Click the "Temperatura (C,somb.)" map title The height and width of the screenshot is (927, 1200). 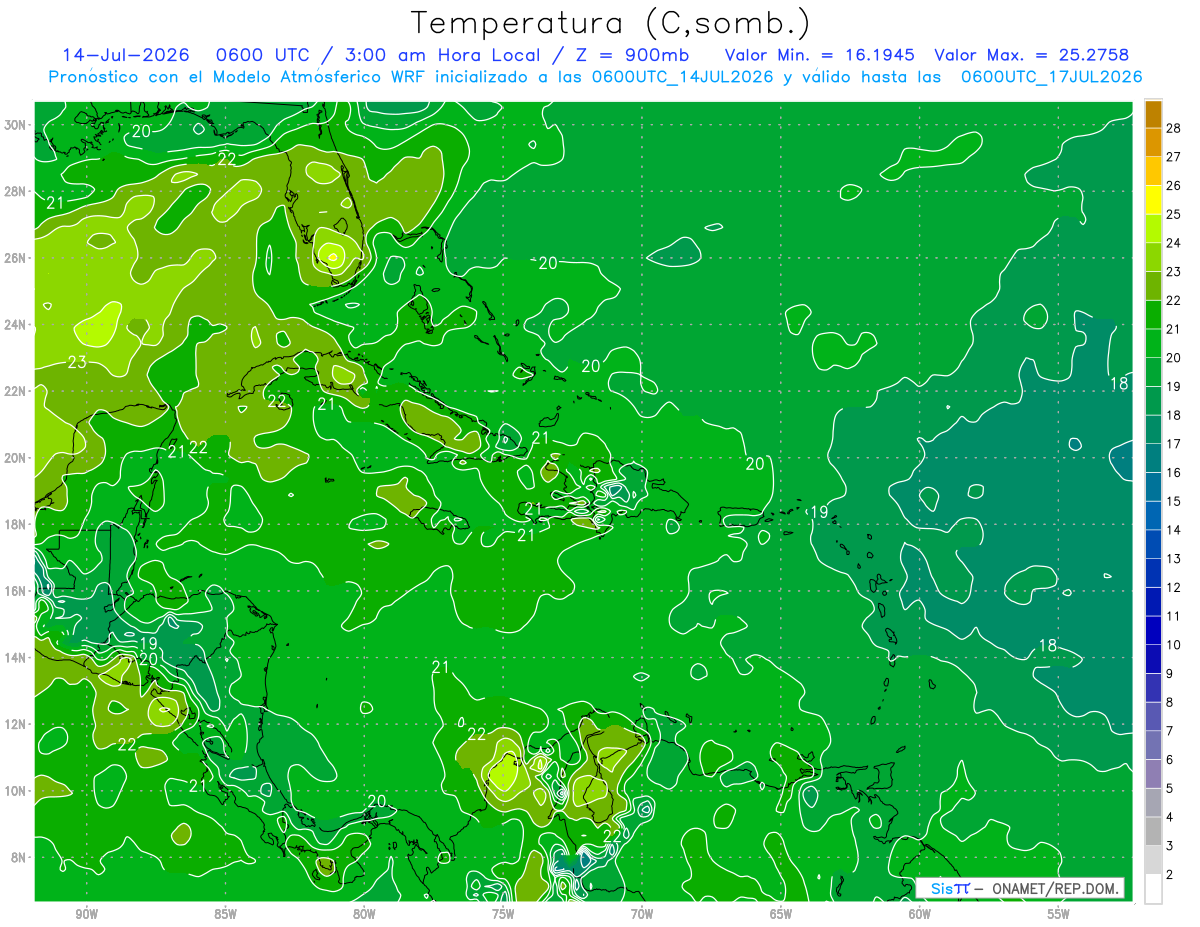click(x=611, y=23)
